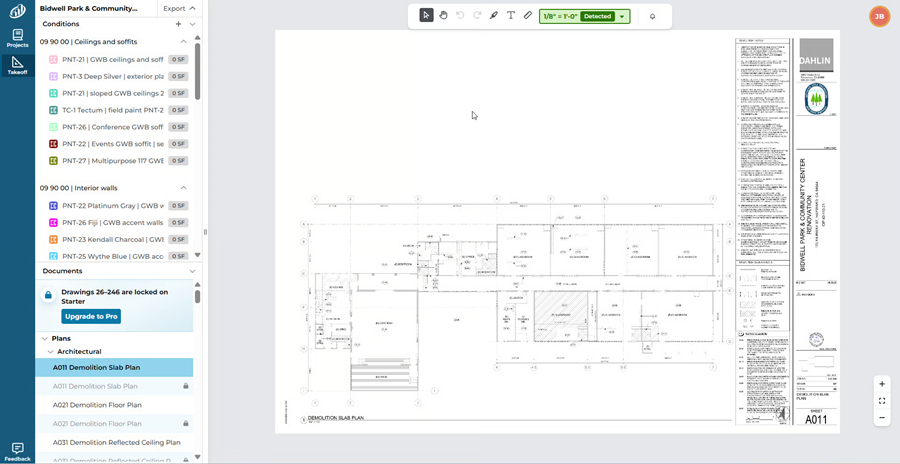The height and width of the screenshot is (464, 900).
Task: Select the pointer selection tool
Action: [426, 16]
